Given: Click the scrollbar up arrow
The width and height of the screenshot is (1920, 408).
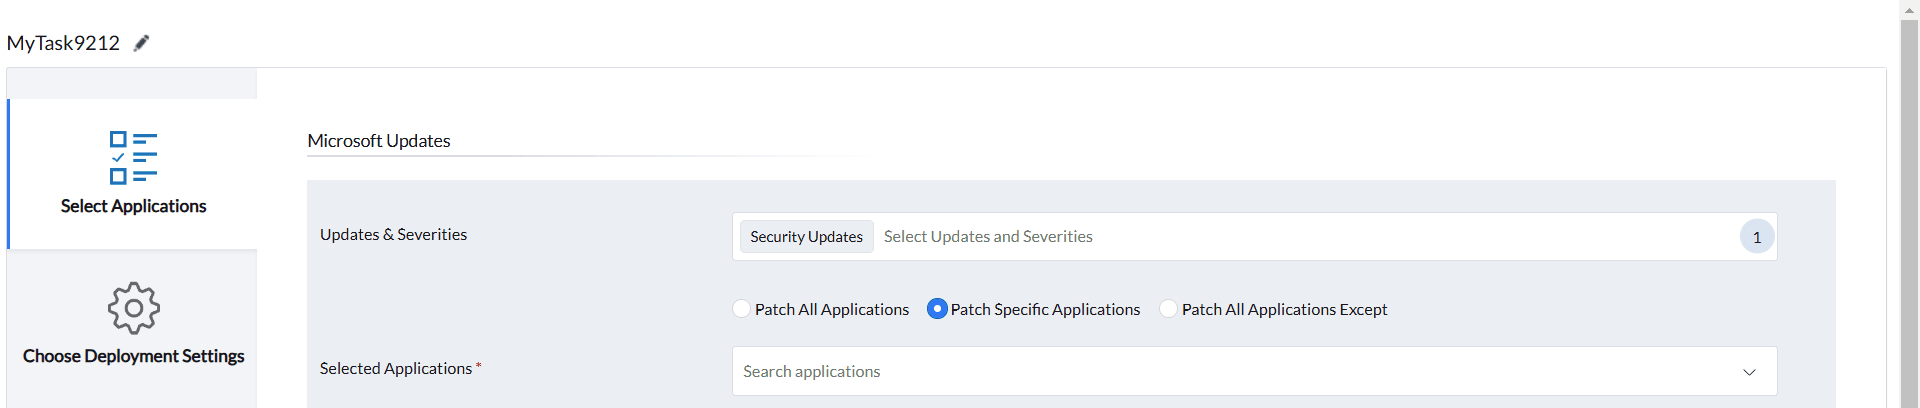Looking at the screenshot, I should [x=1909, y=10].
